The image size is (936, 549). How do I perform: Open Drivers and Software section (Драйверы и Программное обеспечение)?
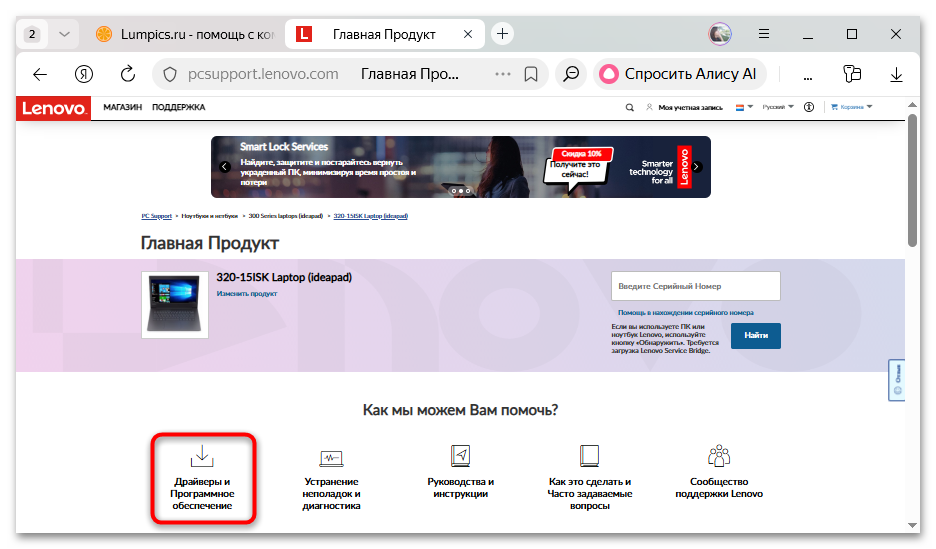[202, 479]
